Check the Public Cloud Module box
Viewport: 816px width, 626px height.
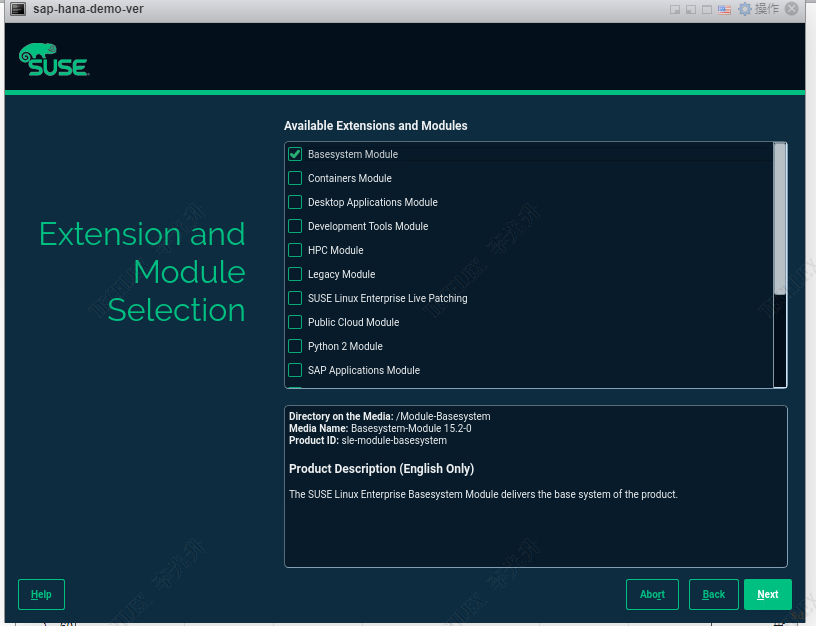295,322
